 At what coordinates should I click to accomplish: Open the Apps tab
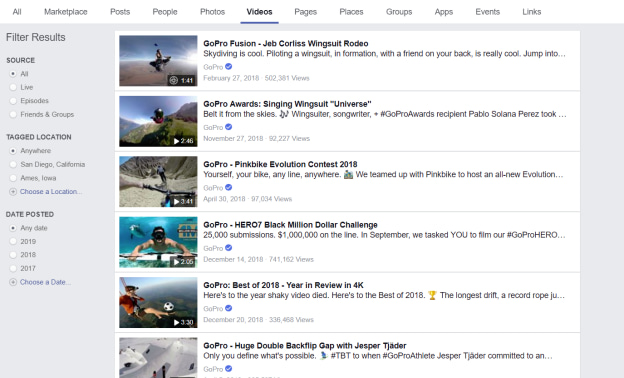click(444, 12)
